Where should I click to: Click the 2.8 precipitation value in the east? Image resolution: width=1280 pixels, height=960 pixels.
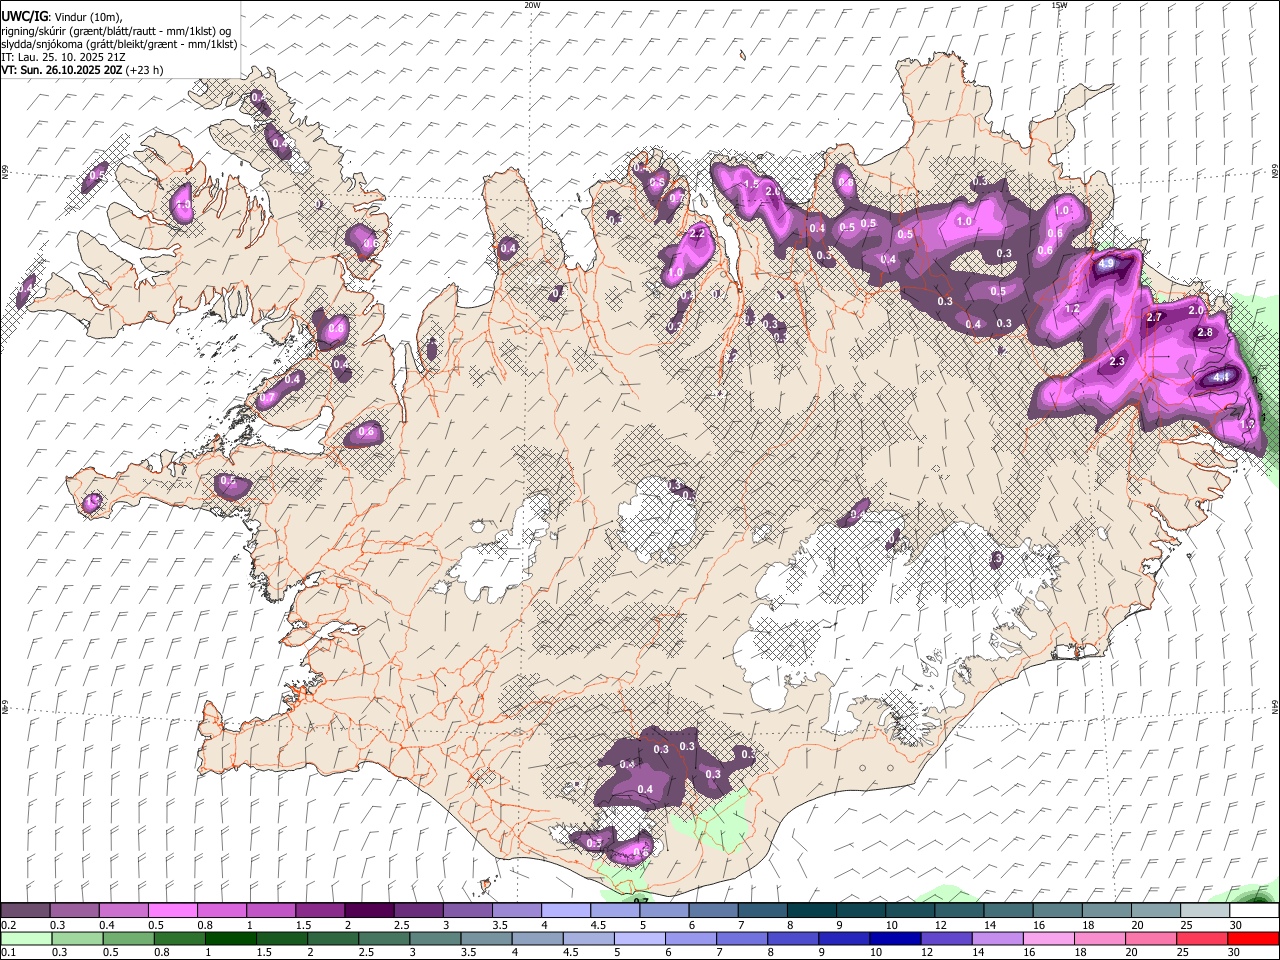(x=1205, y=333)
